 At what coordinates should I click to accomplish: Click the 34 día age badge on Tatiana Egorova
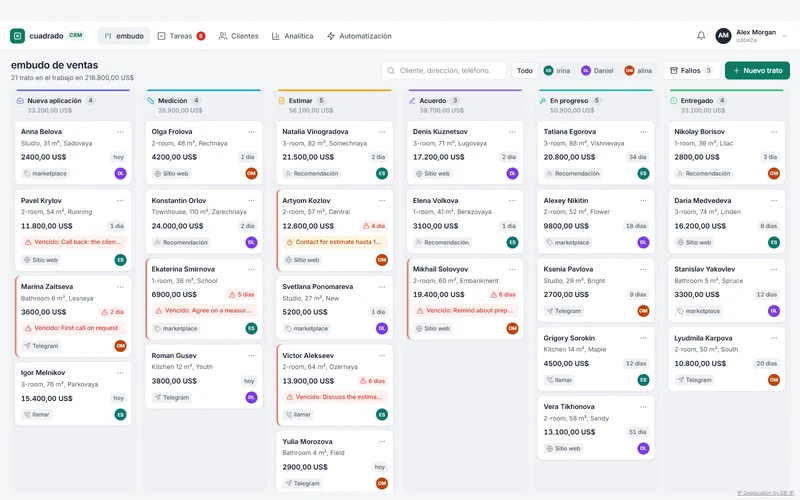(x=637, y=157)
